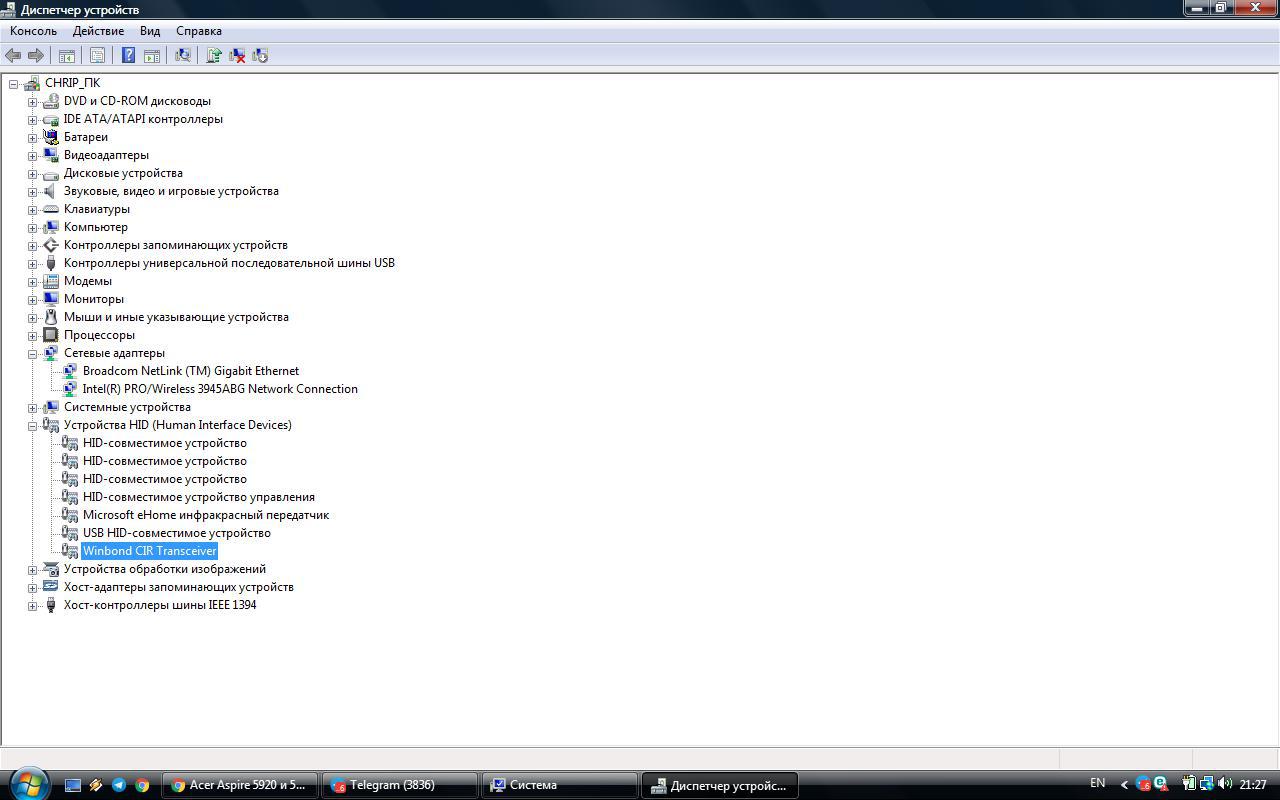Viewport: 1280px width, 800px height.
Task: Toggle the show/hide console tree toolbar icon
Action: (67, 56)
